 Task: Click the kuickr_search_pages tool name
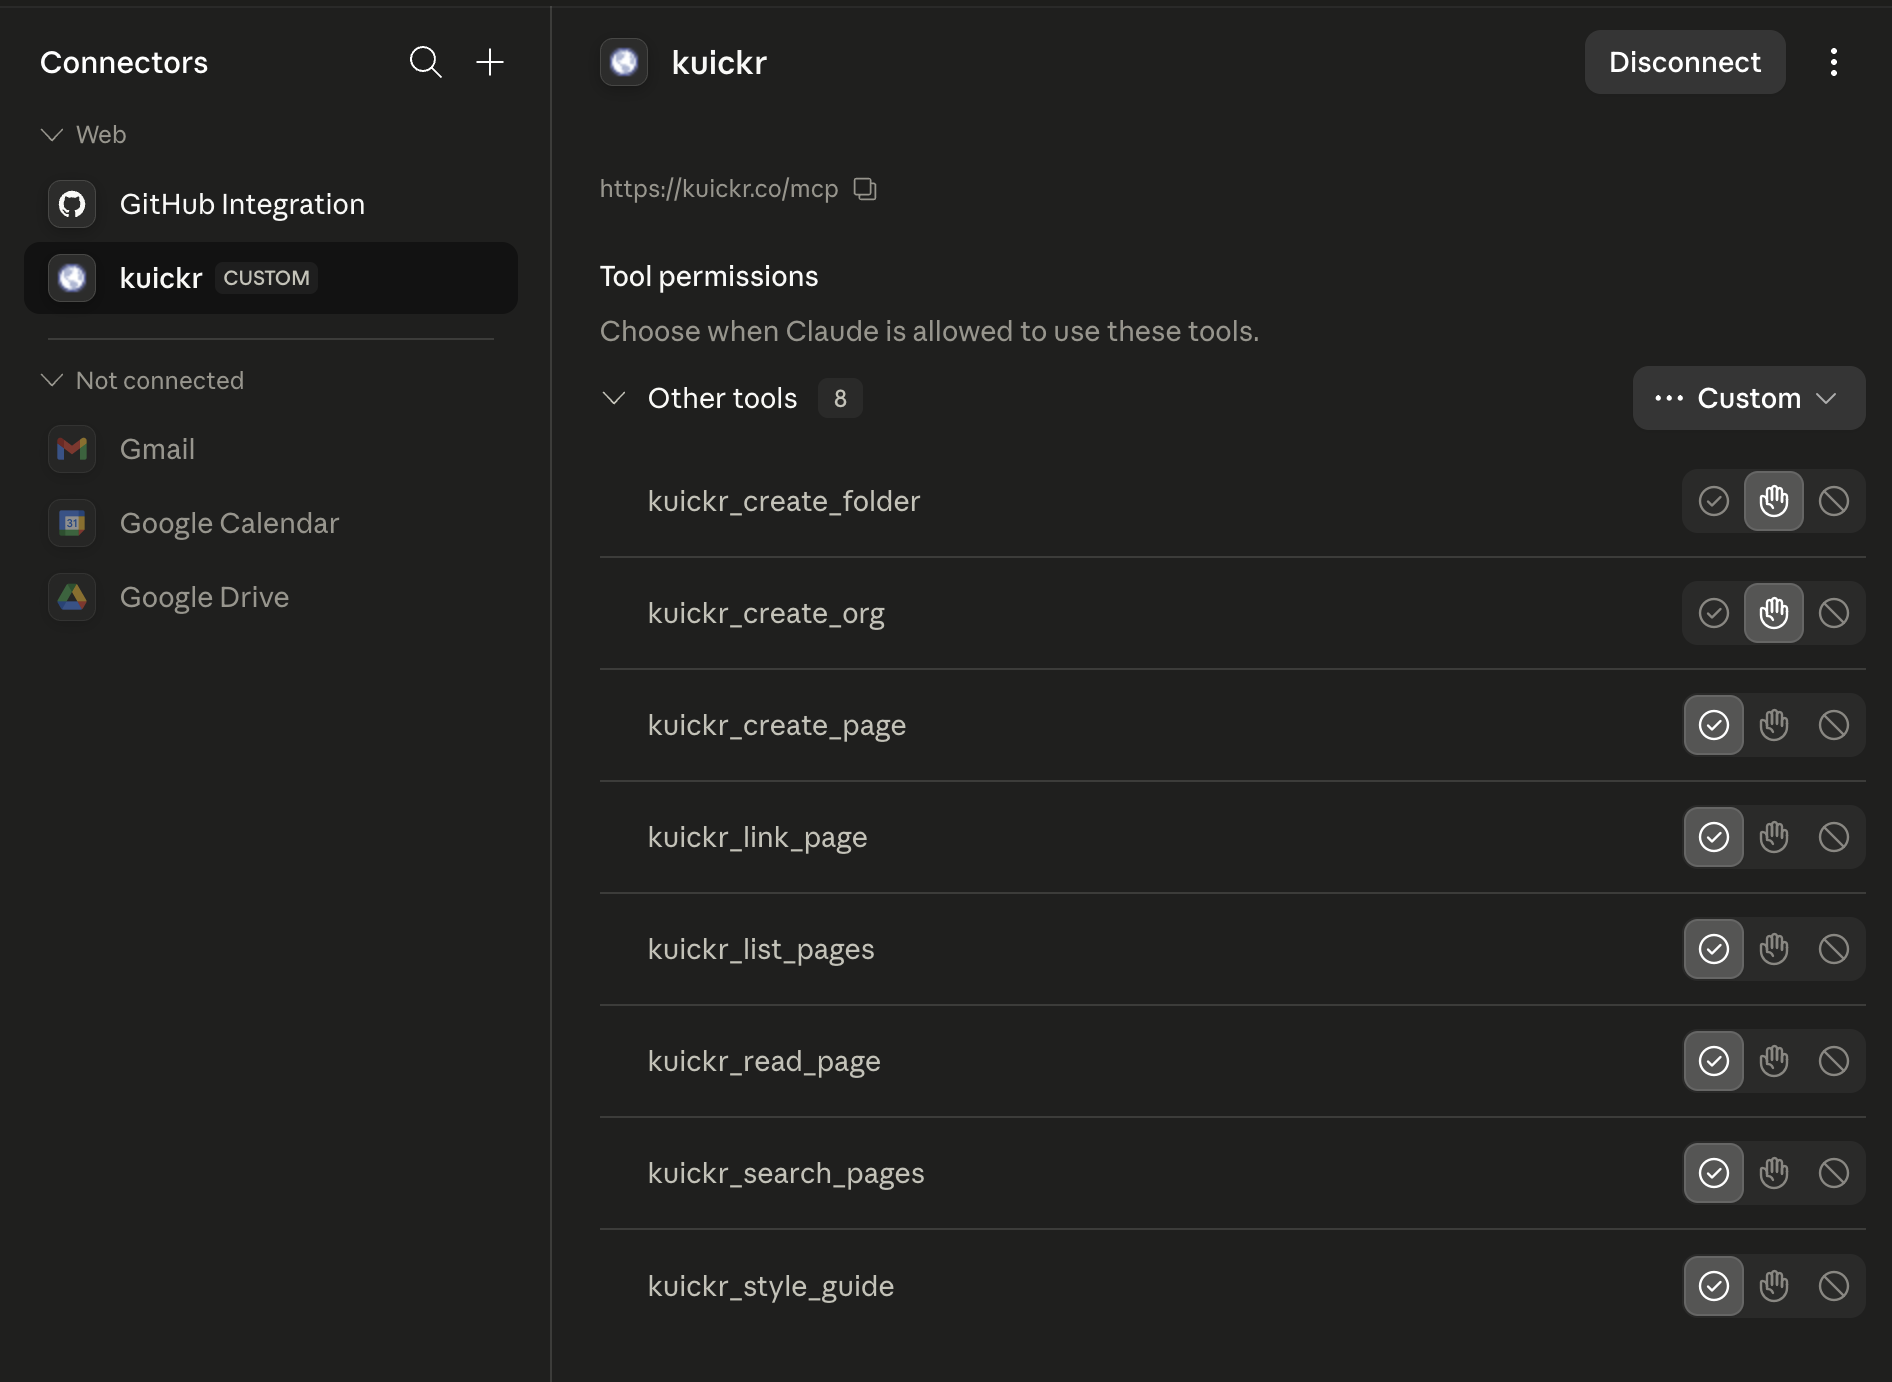point(786,1173)
